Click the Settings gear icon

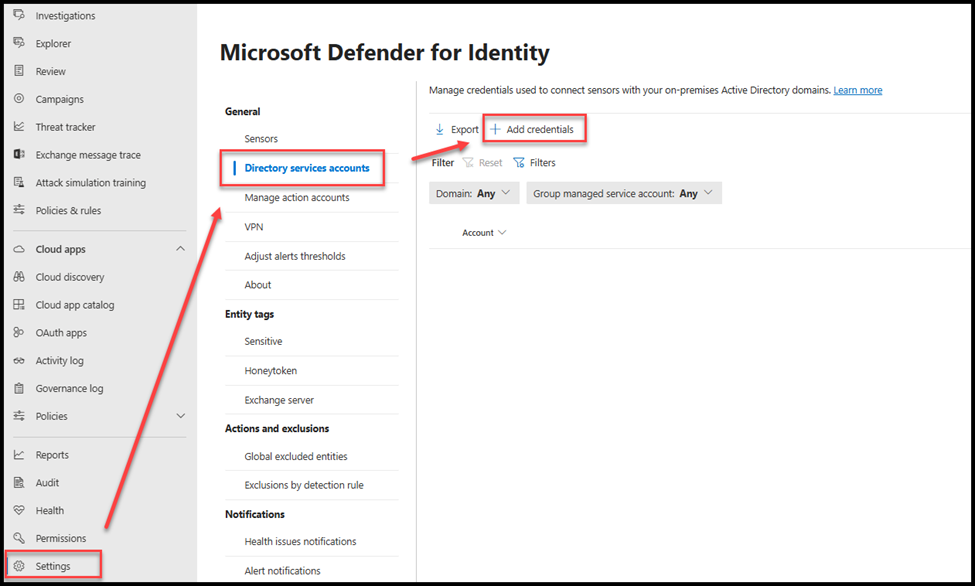point(19,565)
